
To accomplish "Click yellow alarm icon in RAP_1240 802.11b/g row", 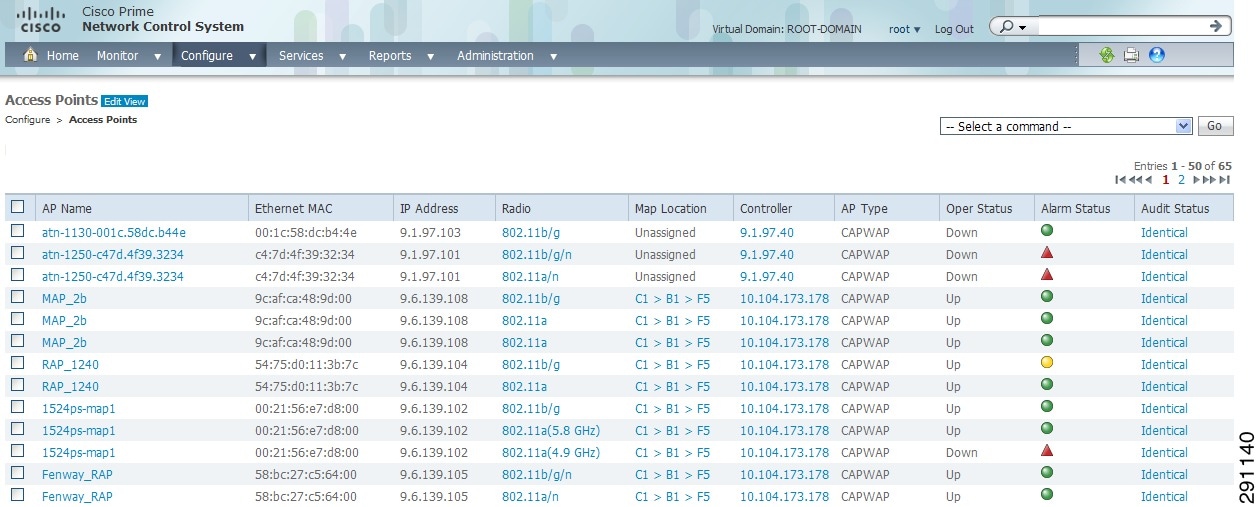I will click(x=1047, y=363).
